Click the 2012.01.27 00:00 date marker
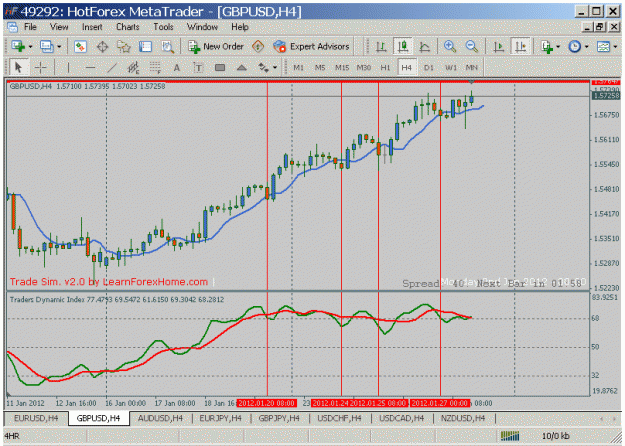625x446 pixels. tap(440, 403)
